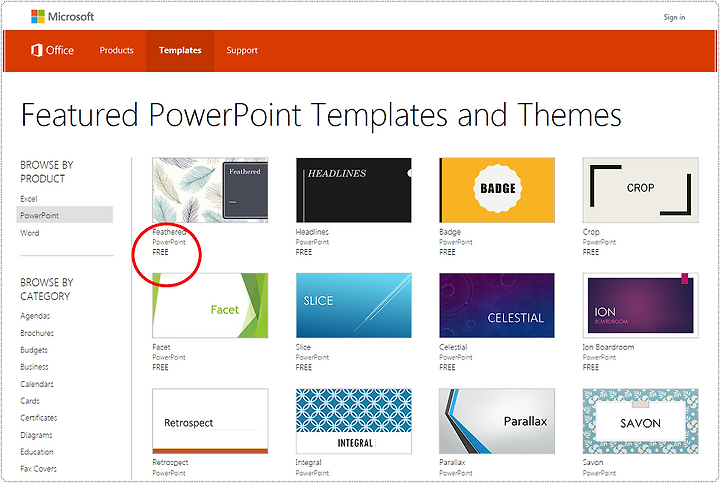This screenshot has width=720, height=483.
Task: Click the Integral title link
Action: tap(309, 462)
